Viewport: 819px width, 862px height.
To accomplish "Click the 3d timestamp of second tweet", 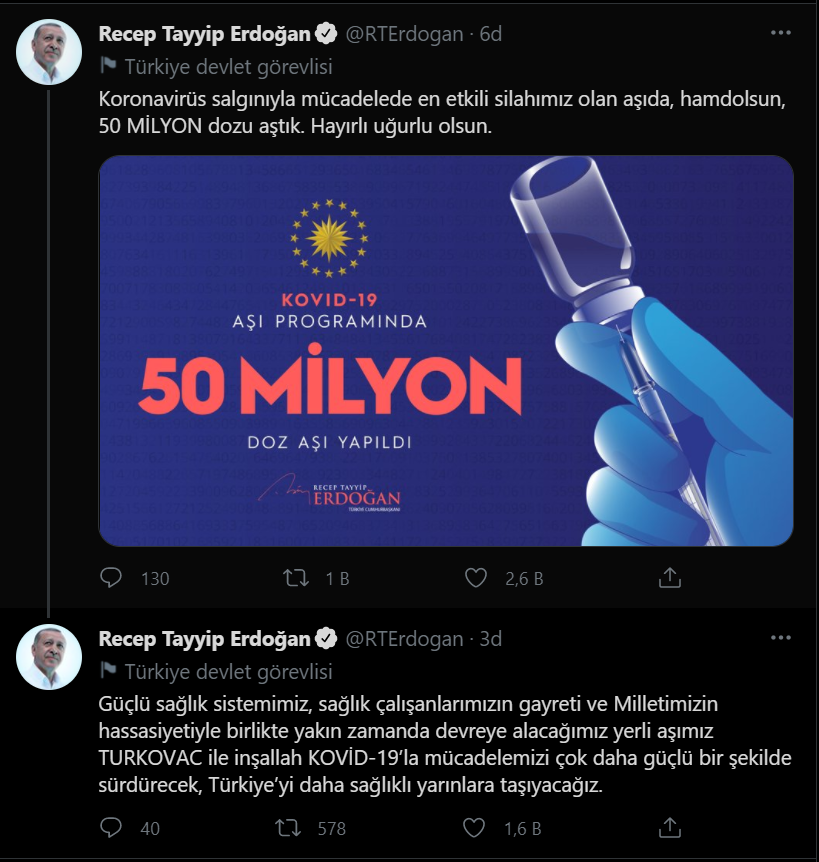I will click(x=490, y=639).
